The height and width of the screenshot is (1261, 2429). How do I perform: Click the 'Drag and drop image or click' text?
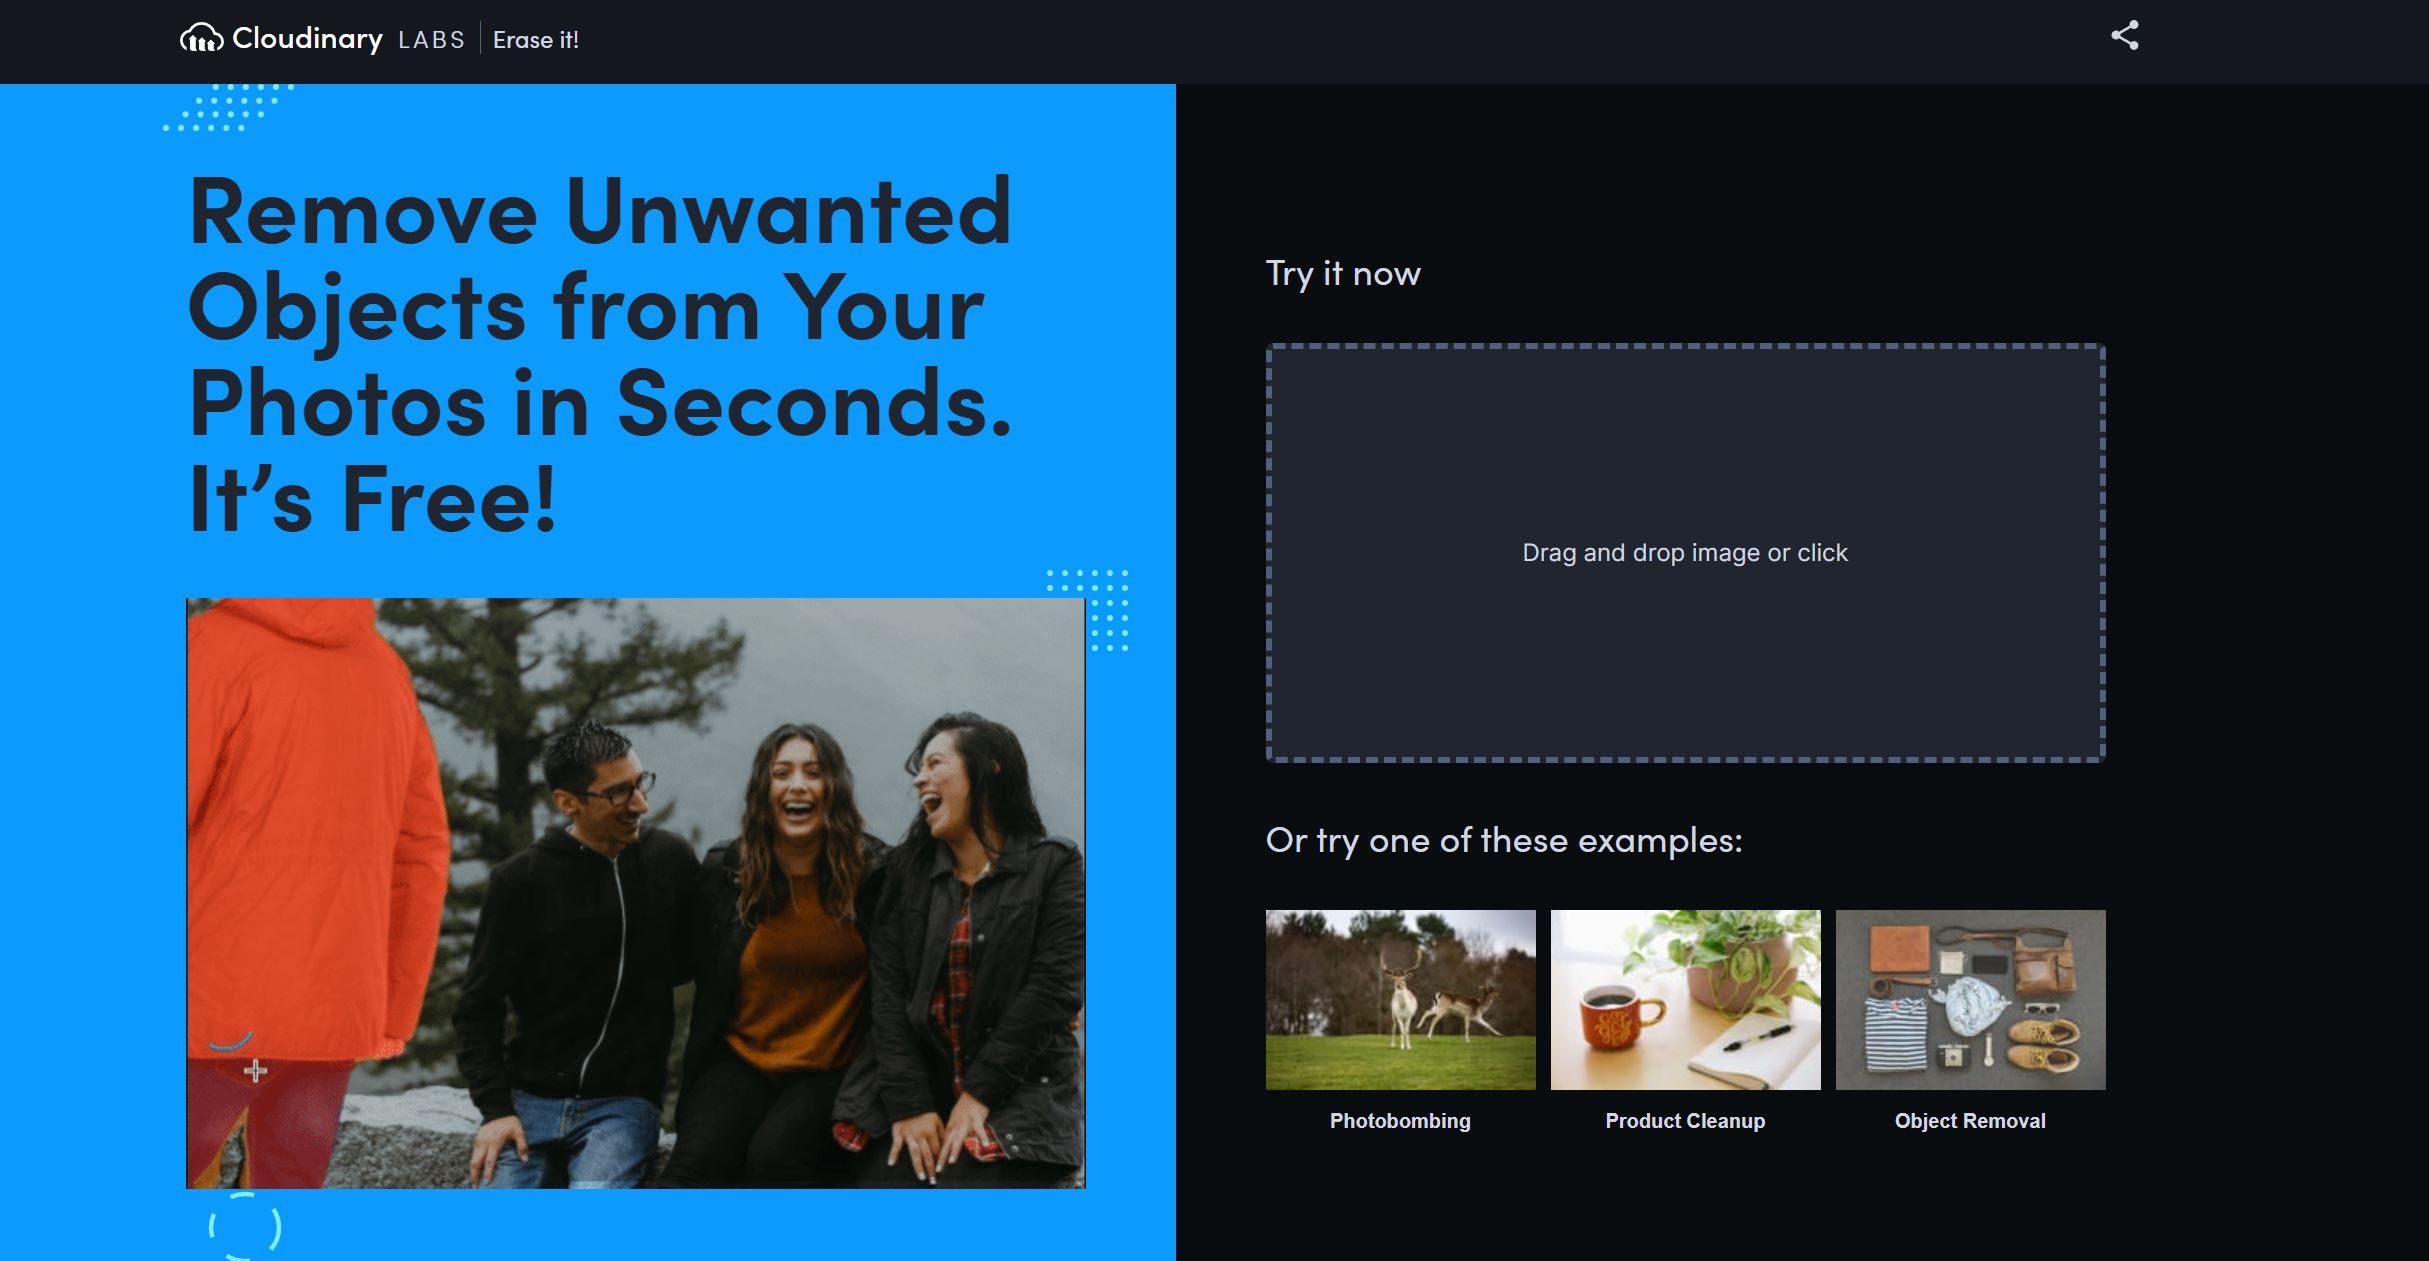tap(1685, 553)
